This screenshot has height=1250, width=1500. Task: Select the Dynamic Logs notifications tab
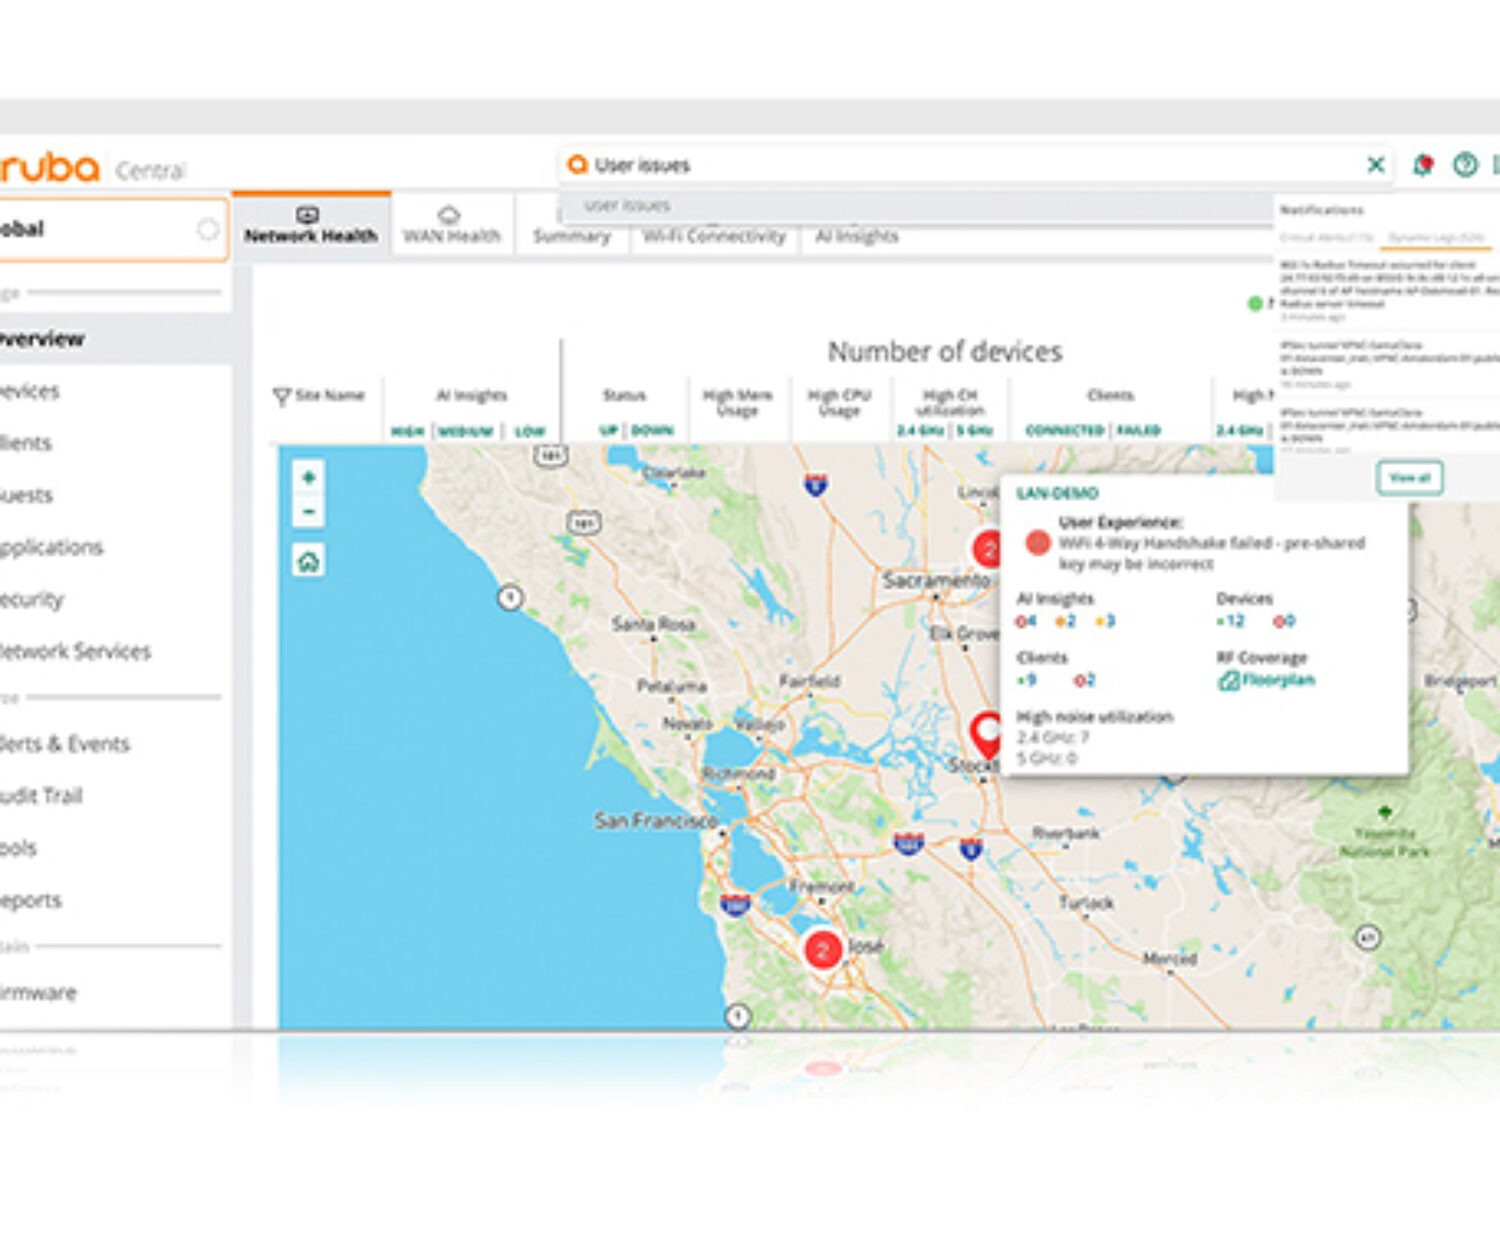1435,238
